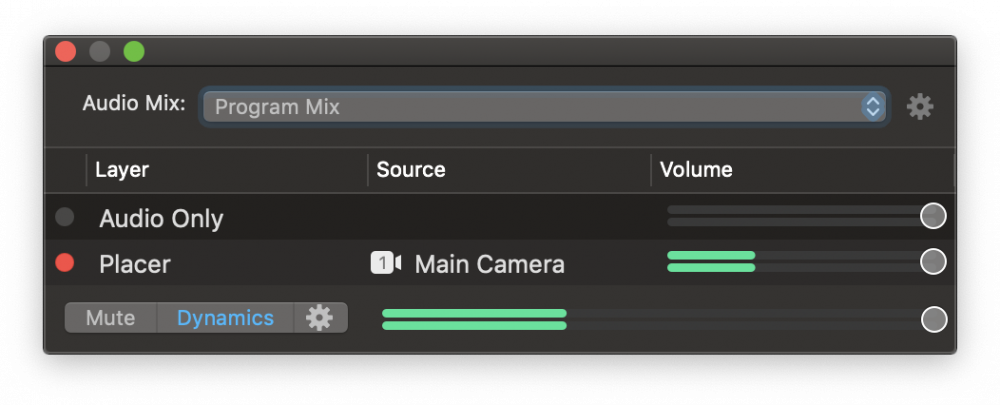Click the Program Mix popup arrows

click(872, 107)
